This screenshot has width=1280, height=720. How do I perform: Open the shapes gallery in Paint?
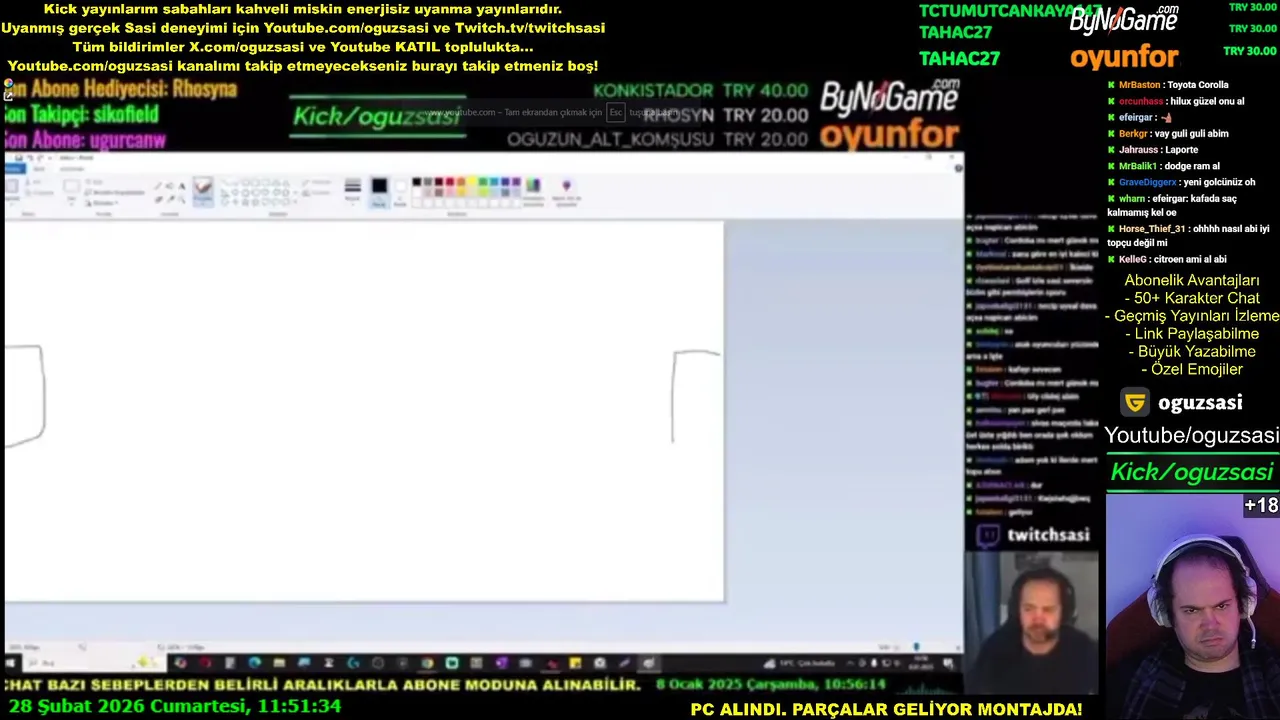pyautogui.click(x=257, y=192)
